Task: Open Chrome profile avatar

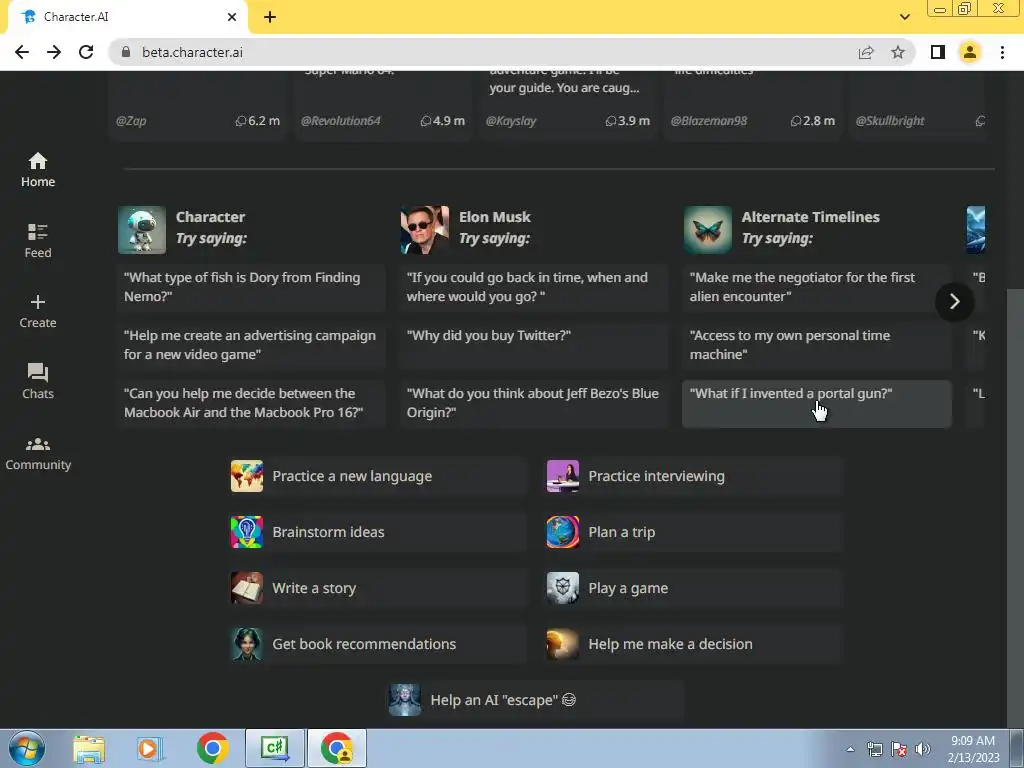Action: point(970,52)
